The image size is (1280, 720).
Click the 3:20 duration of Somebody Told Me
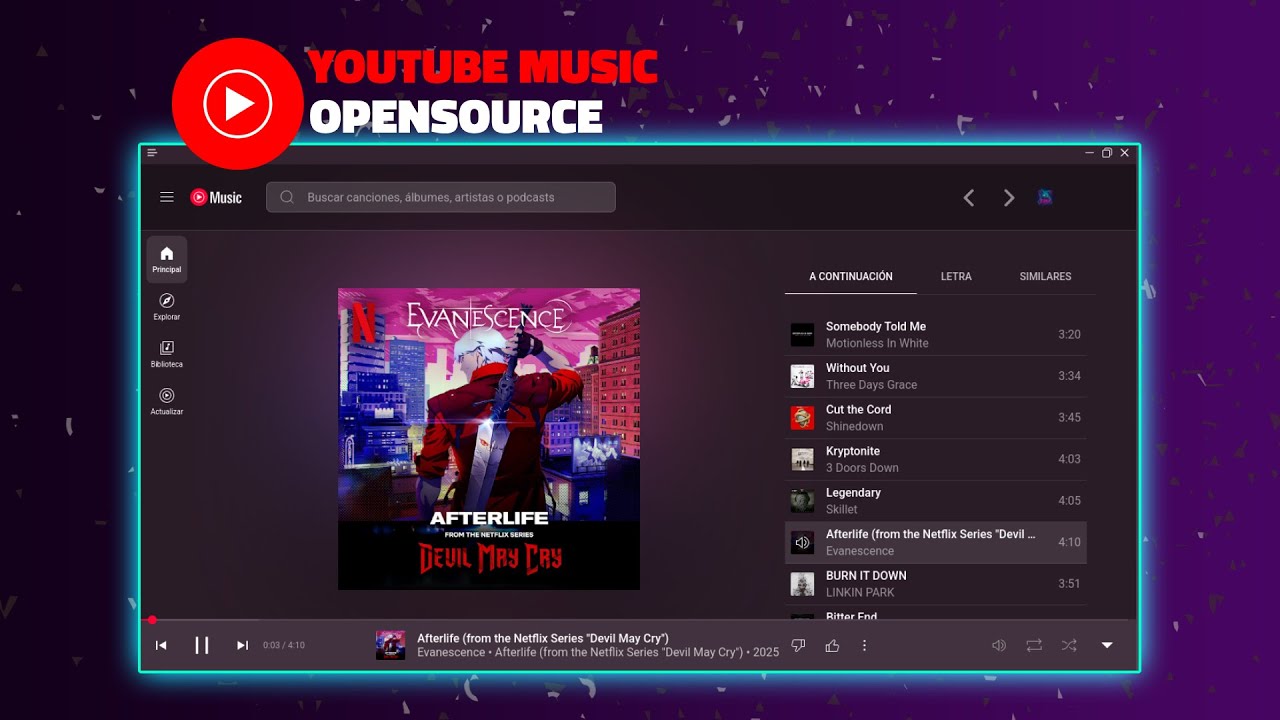(1069, 335)
